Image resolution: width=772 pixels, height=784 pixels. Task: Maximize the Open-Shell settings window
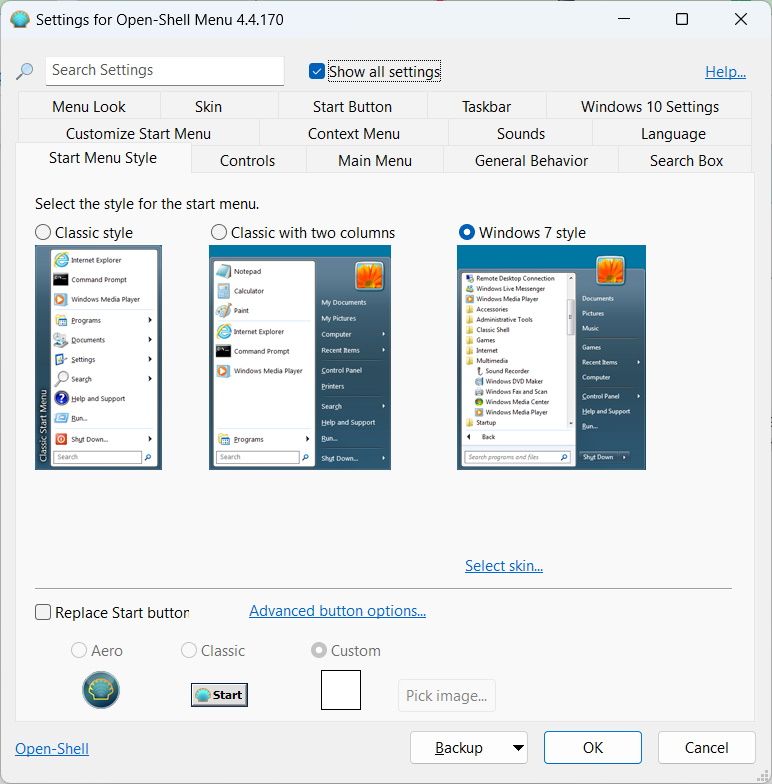(x=682, y=19)
